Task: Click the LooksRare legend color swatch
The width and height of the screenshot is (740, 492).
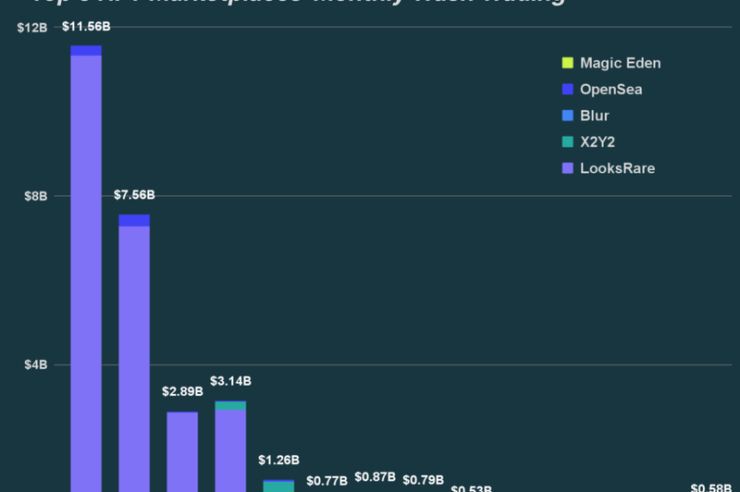Action: [x=568, y=168]
